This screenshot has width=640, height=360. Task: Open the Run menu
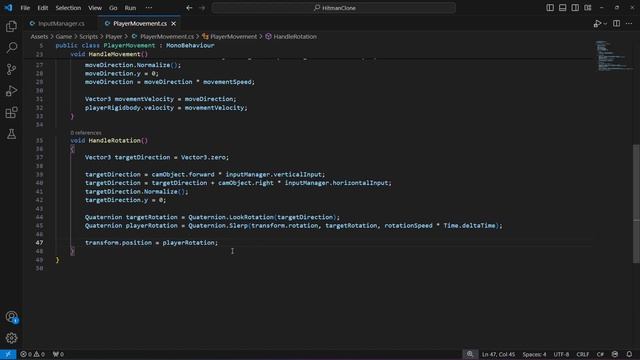click(x=130, y=8)
